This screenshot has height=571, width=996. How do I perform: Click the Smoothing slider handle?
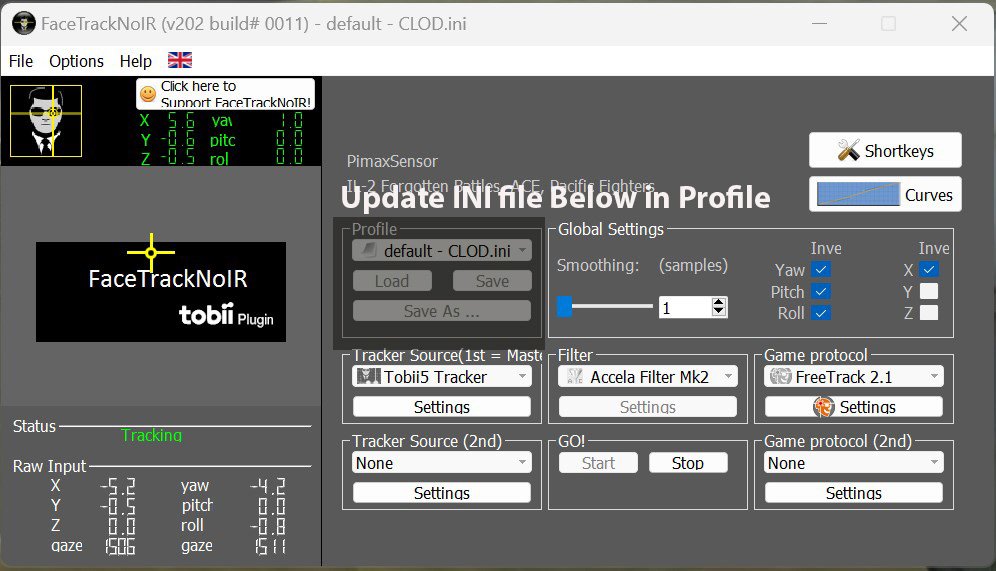[565, 306]
